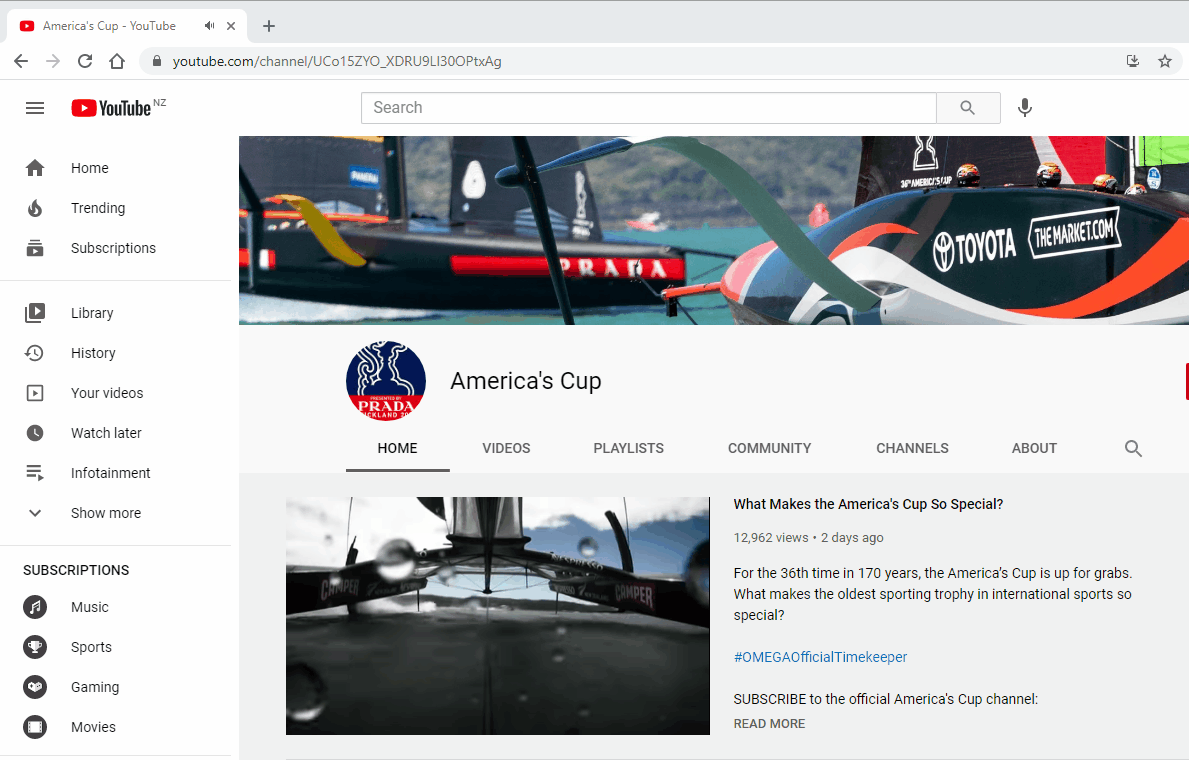Image resolution: width=1189 pixels, height=760 pixels.
Task: Switch to the VIDEOS tab
Action: click(x=507, y=448)
